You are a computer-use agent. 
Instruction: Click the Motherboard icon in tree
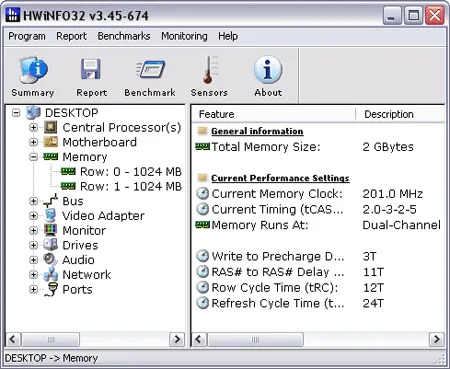click(x=51, y=142)
